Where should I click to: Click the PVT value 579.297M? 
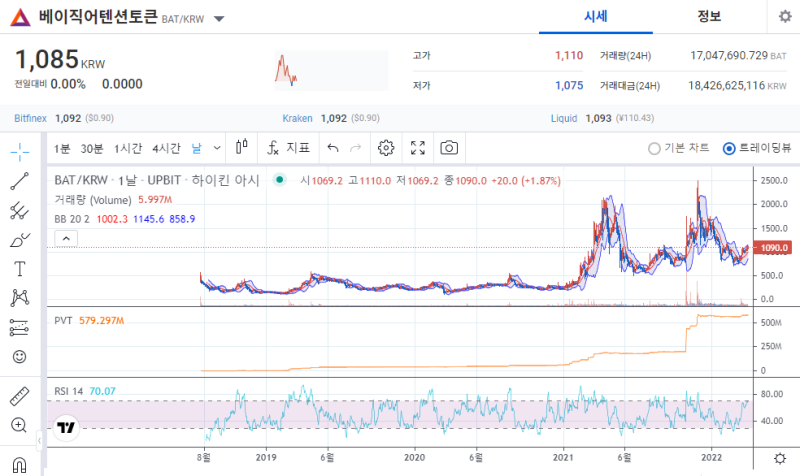click(x=102, y=320)
